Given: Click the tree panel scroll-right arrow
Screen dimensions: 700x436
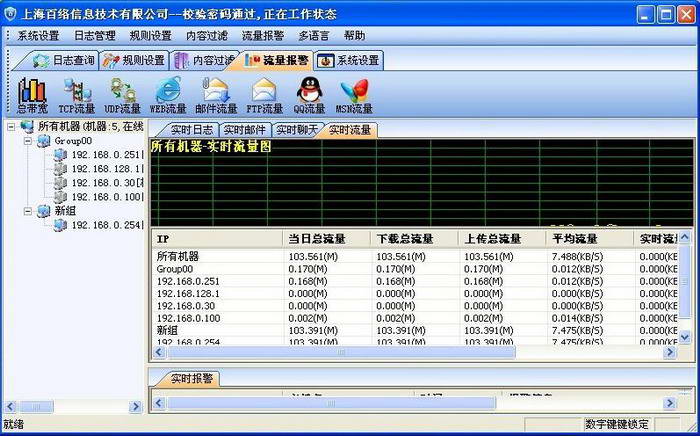Looking at the screenshot, I should 135,407.
